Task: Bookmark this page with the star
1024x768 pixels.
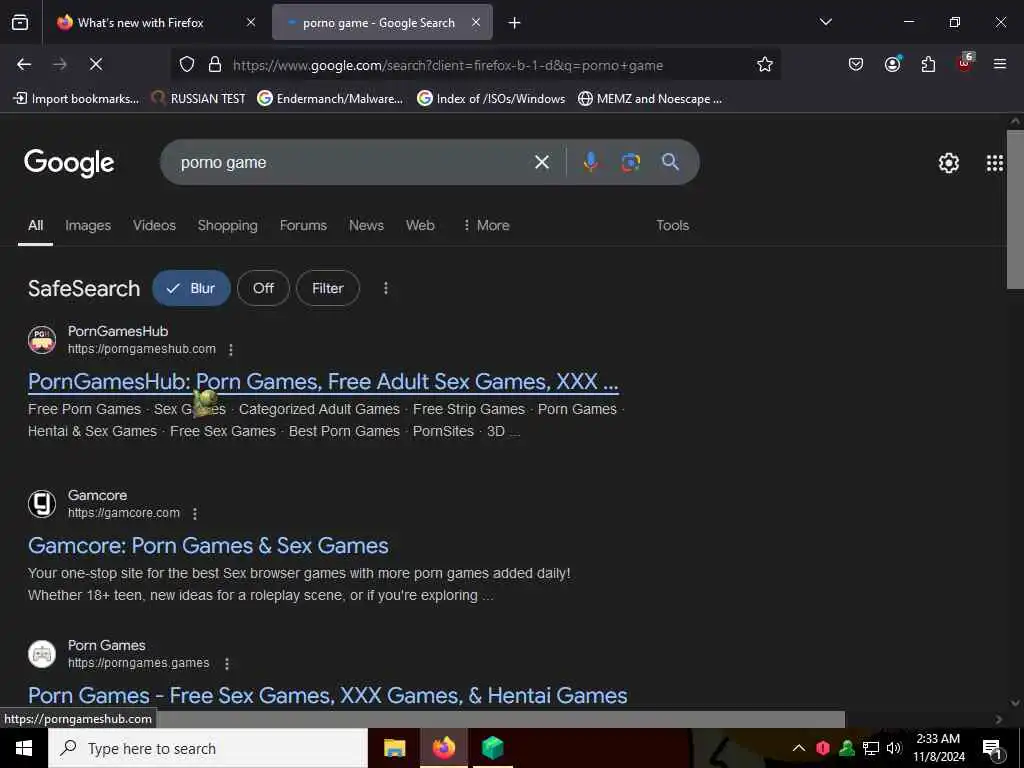Action: [765, 64]
